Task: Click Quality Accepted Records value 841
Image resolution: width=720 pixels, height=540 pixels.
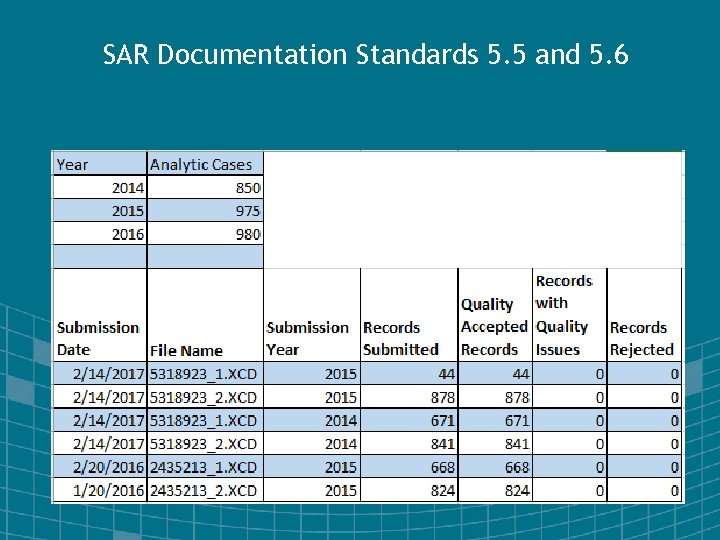Action: tap(495, 444)
